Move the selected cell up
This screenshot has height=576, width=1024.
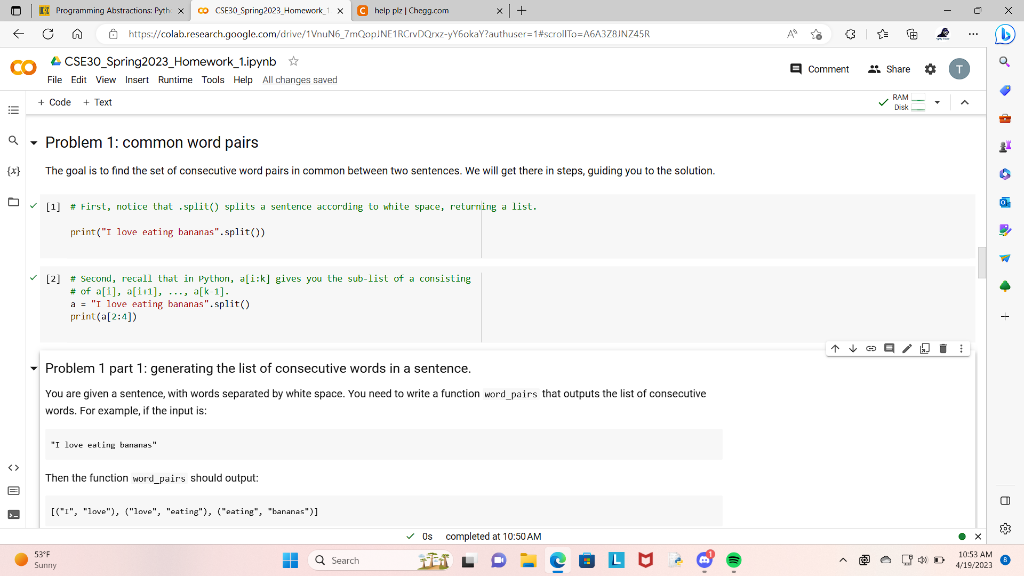coord(835,348)
